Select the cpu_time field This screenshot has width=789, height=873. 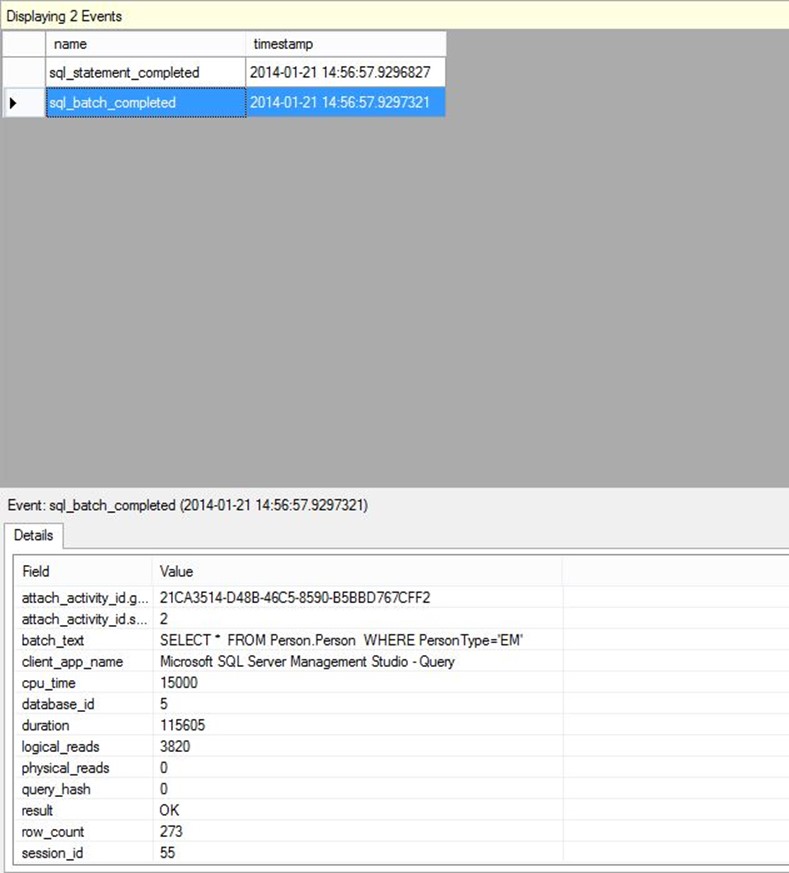click(x=48, y=683)
